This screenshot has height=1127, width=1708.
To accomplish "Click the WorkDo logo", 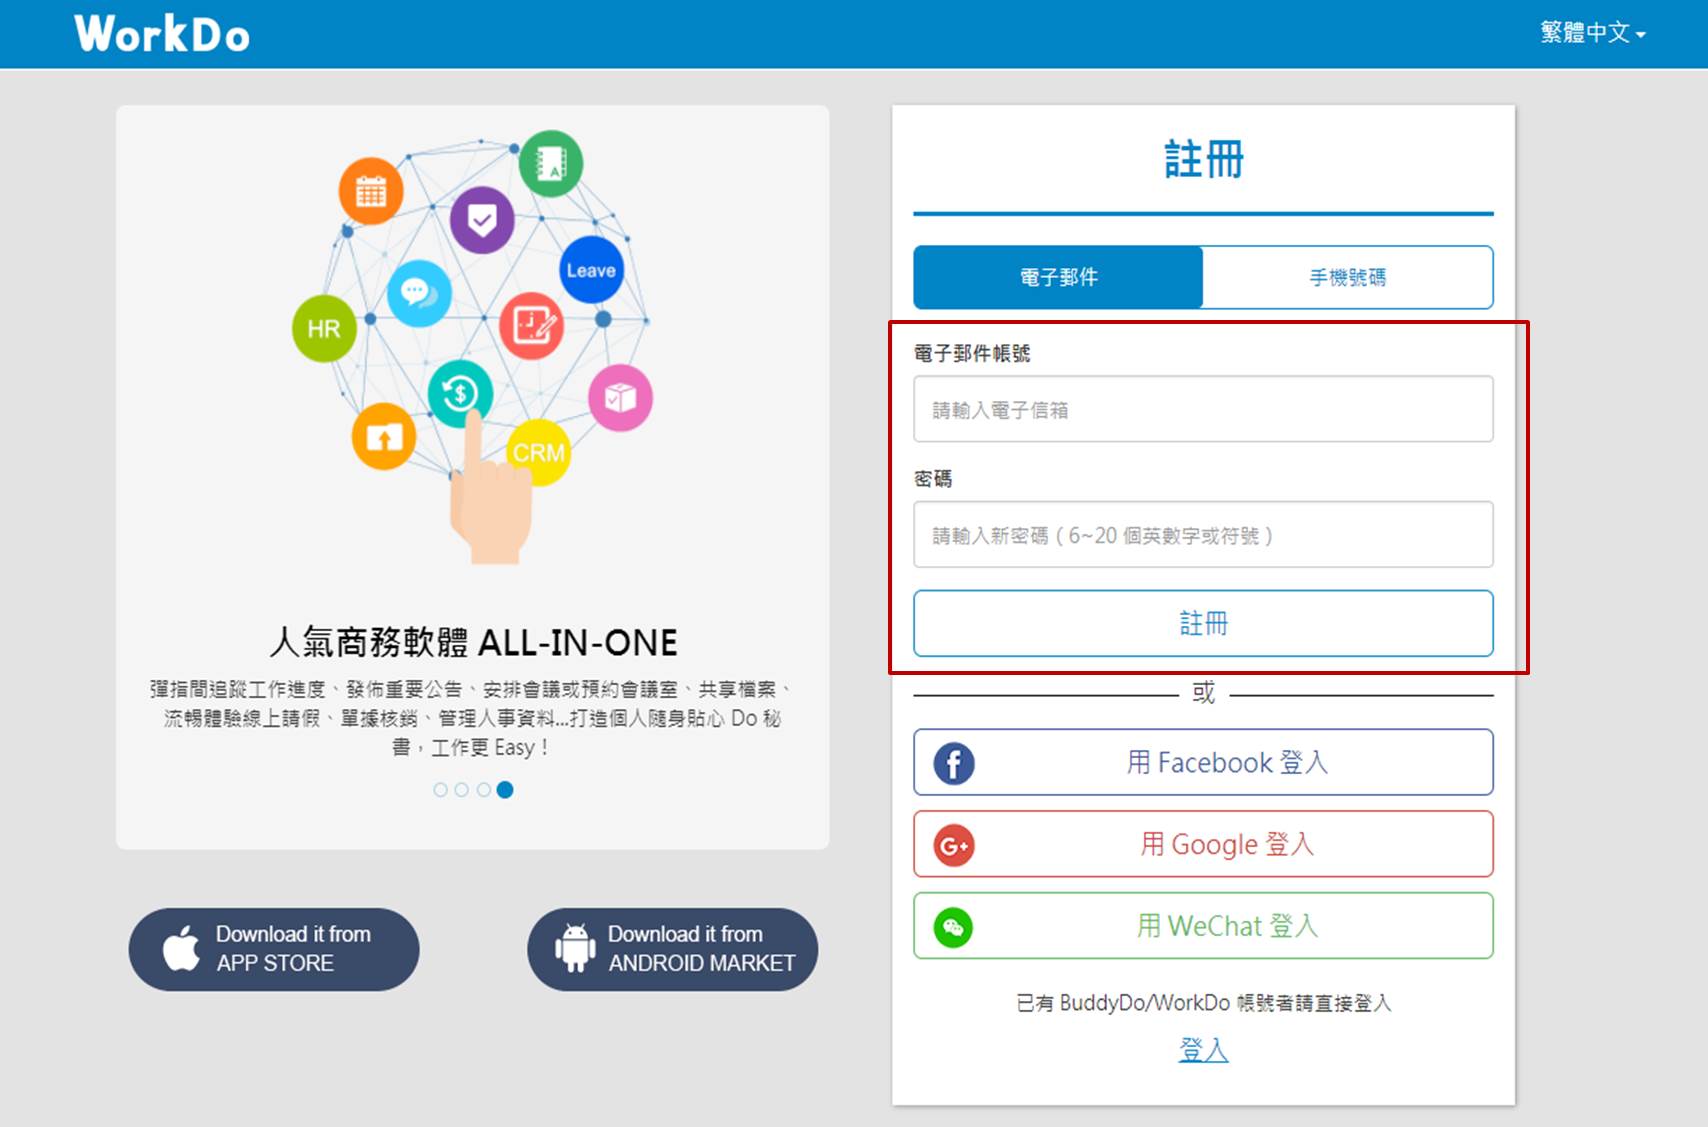I will coord(162,33).
